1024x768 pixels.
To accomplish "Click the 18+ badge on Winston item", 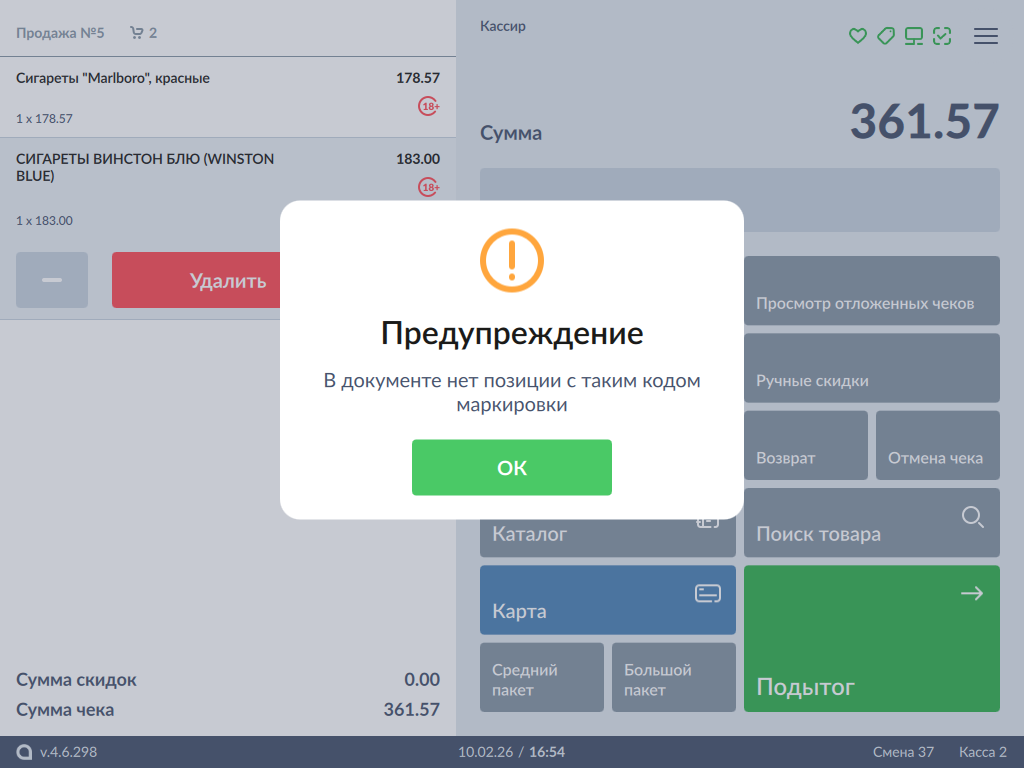I will pyautogui.click(x=429, y=187).
